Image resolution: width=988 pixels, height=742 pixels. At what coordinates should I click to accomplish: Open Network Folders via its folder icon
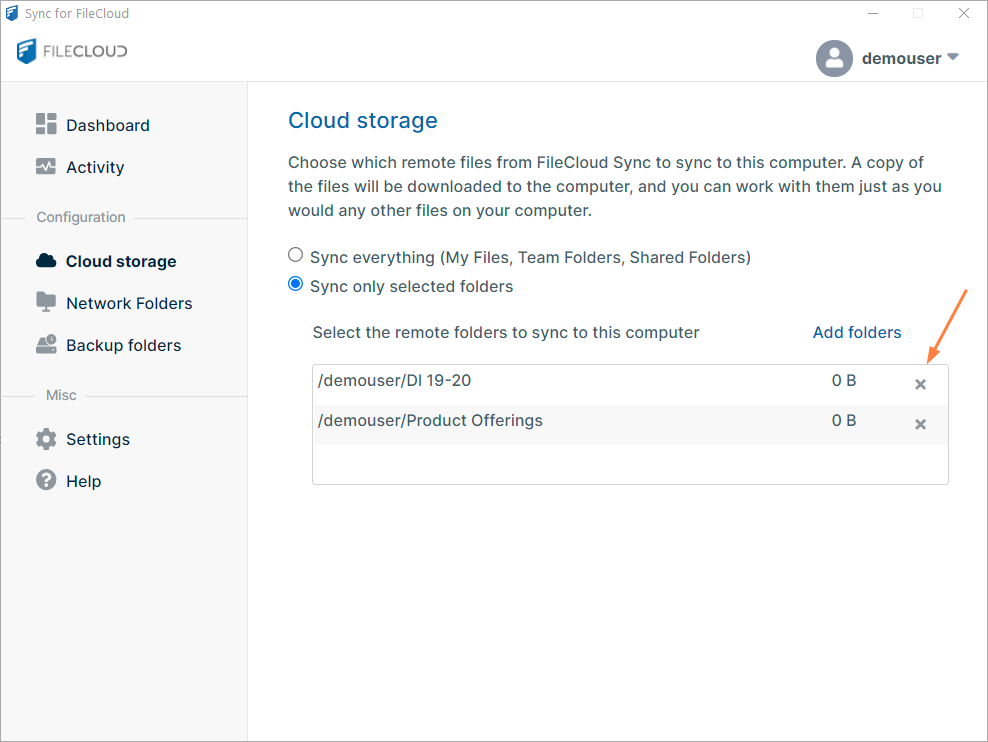point(46,302)
